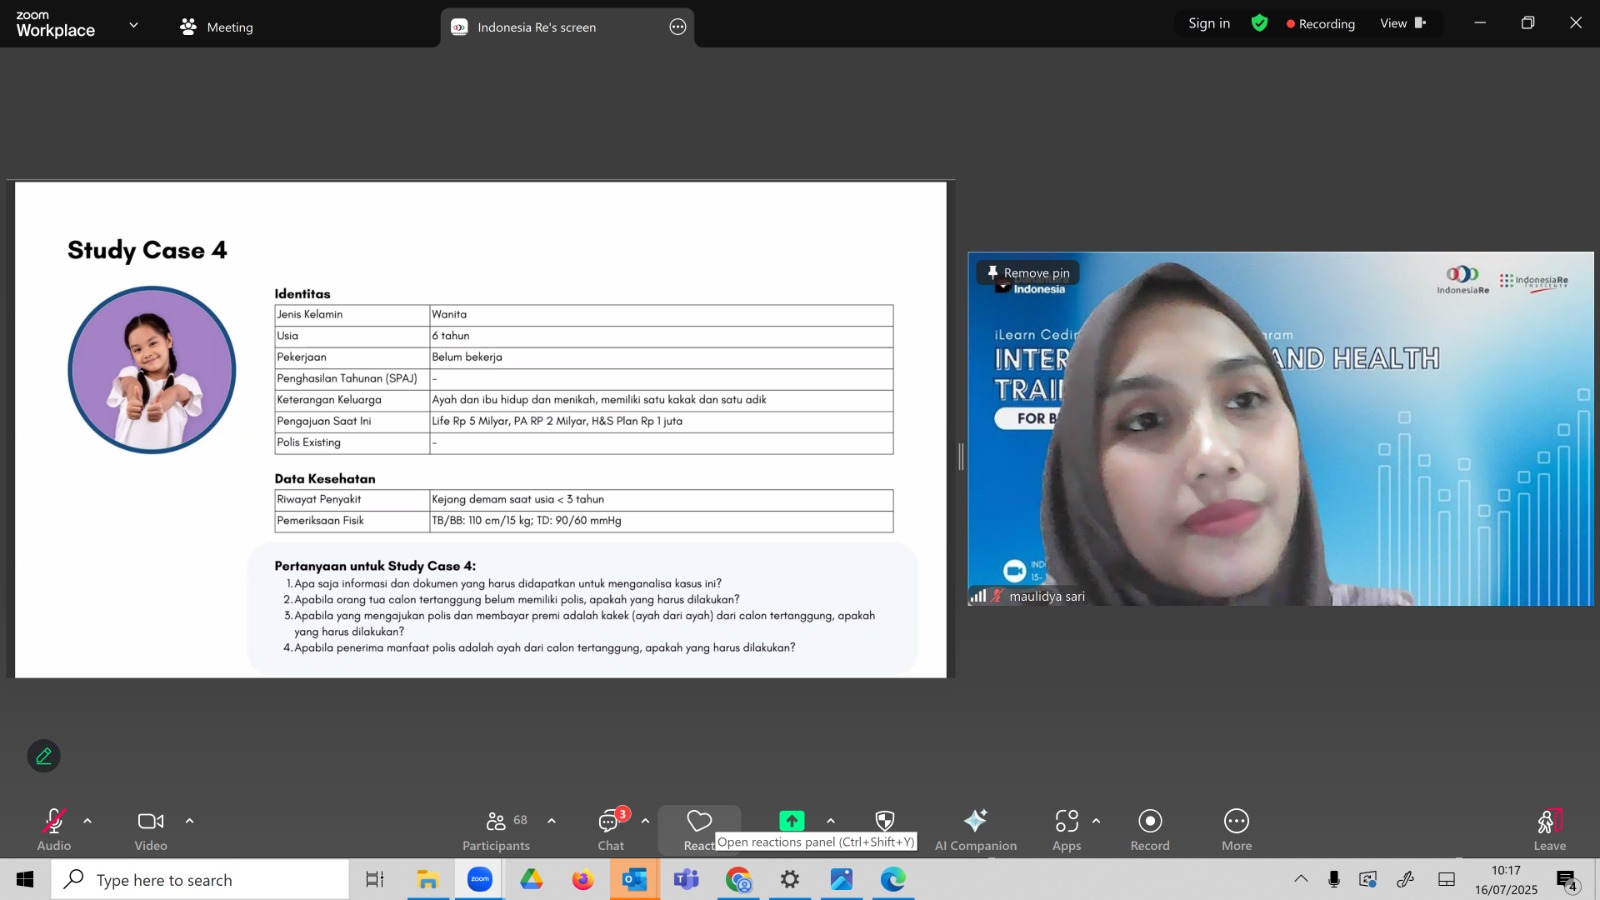Open the Participants panel

coord(496,830)
